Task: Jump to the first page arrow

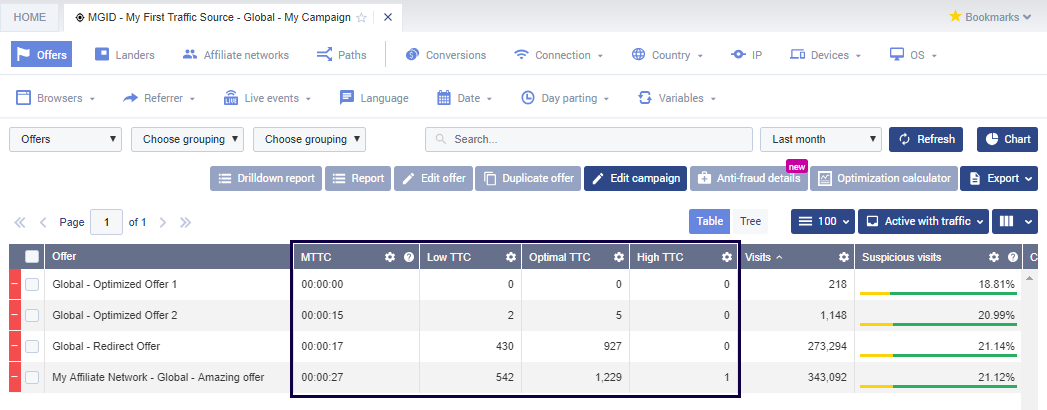Action: point(20,222)
